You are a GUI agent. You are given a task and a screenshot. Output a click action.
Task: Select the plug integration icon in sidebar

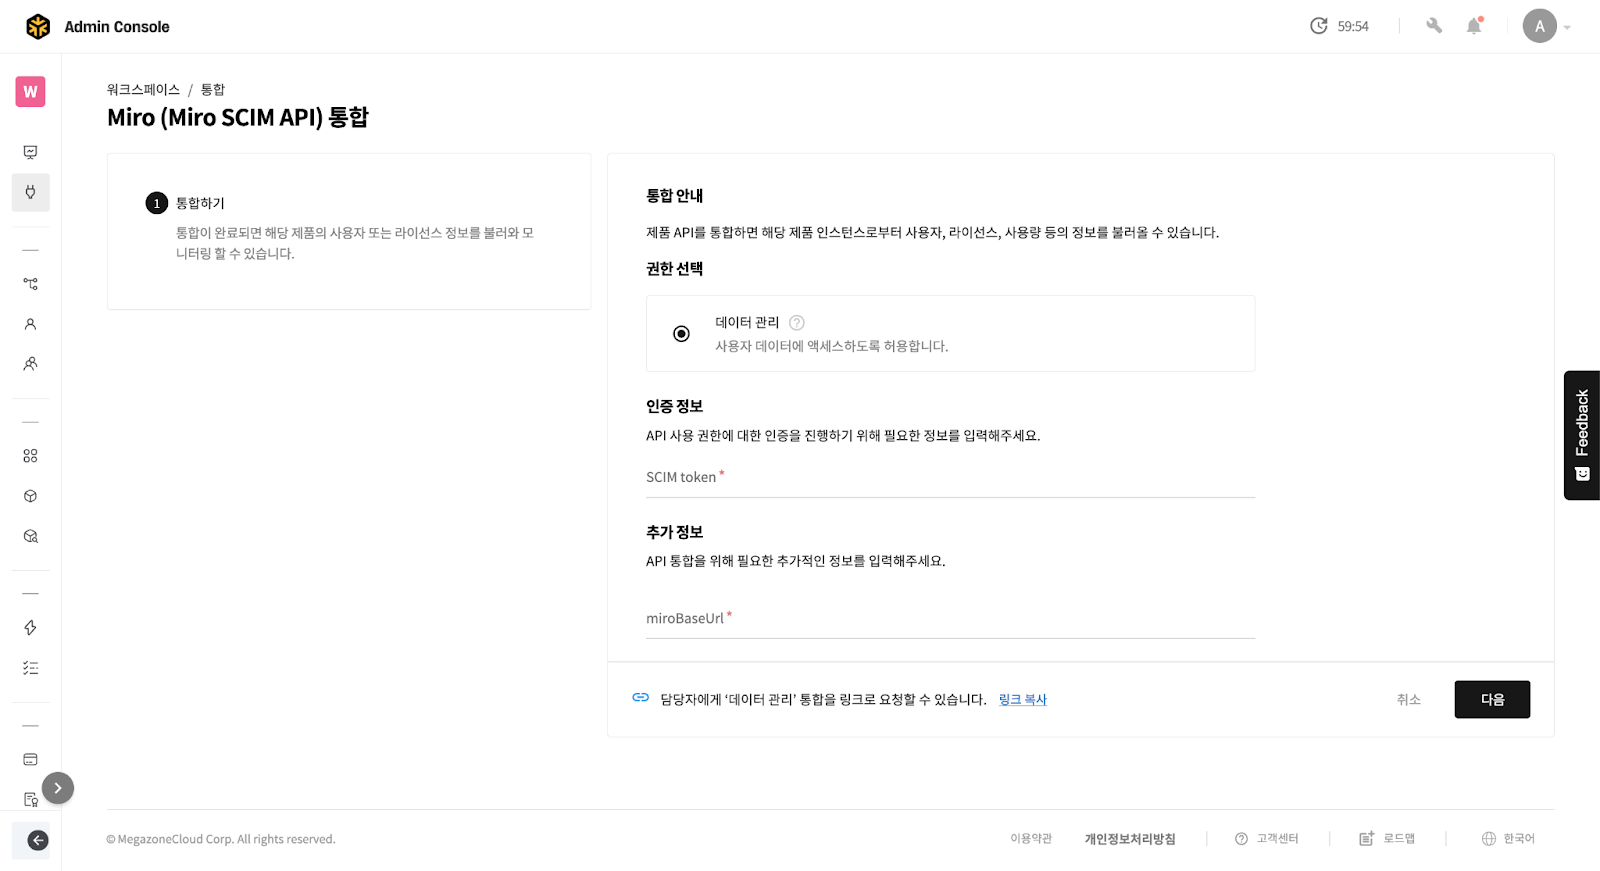[31, 192]
